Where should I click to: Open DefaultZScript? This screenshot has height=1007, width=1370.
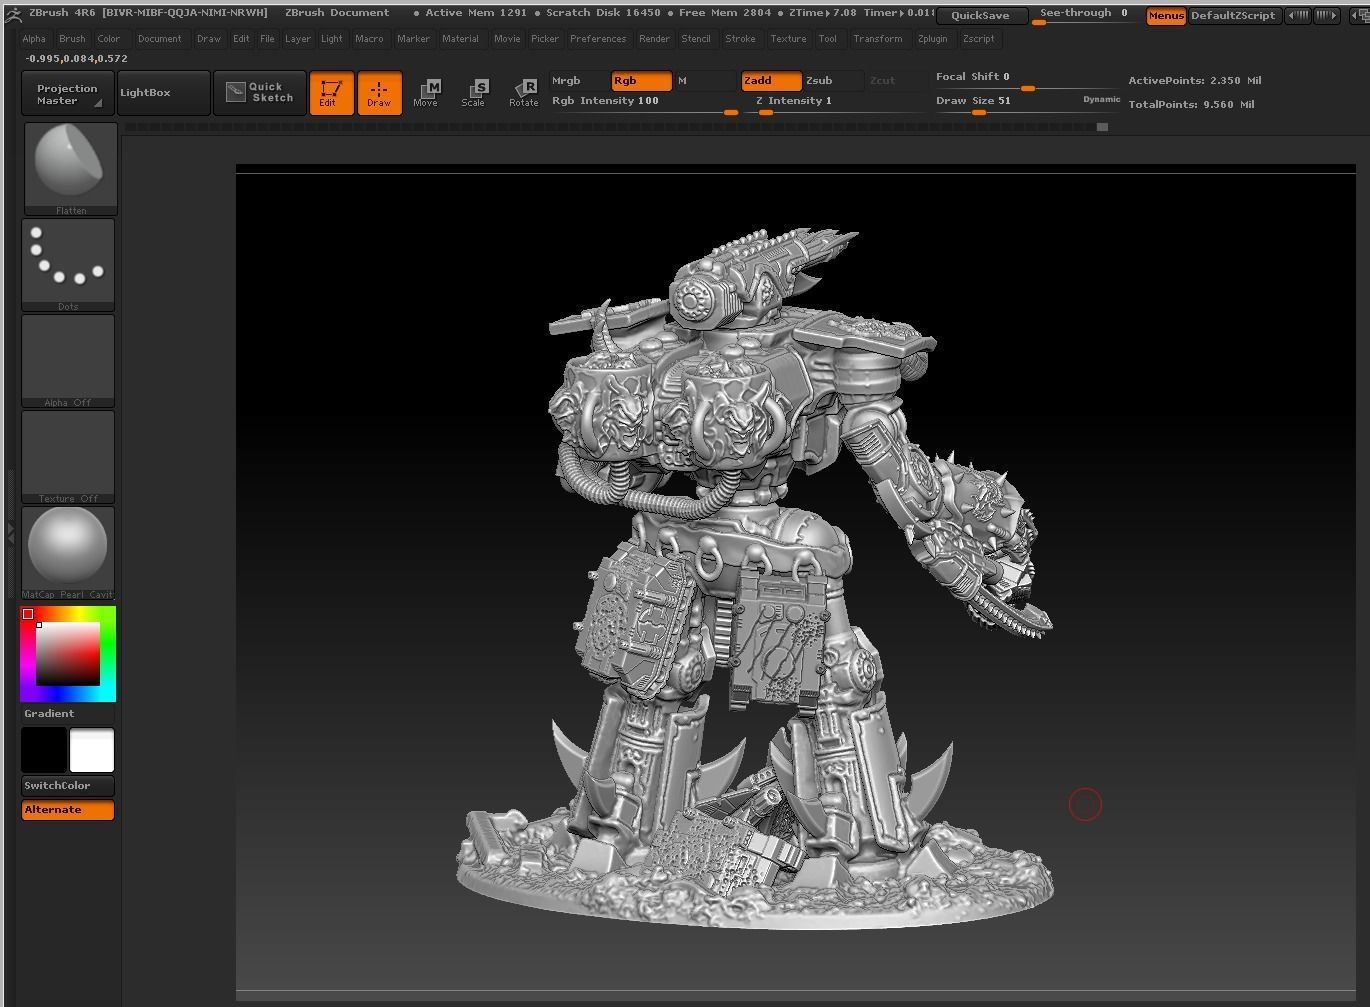(x=1234, y=16)
